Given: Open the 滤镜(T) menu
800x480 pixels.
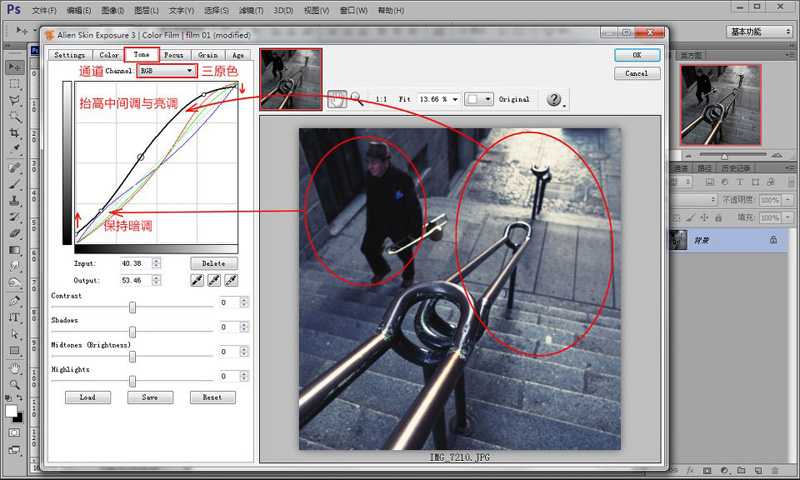Looking at the screenshot, I should 251,10.
